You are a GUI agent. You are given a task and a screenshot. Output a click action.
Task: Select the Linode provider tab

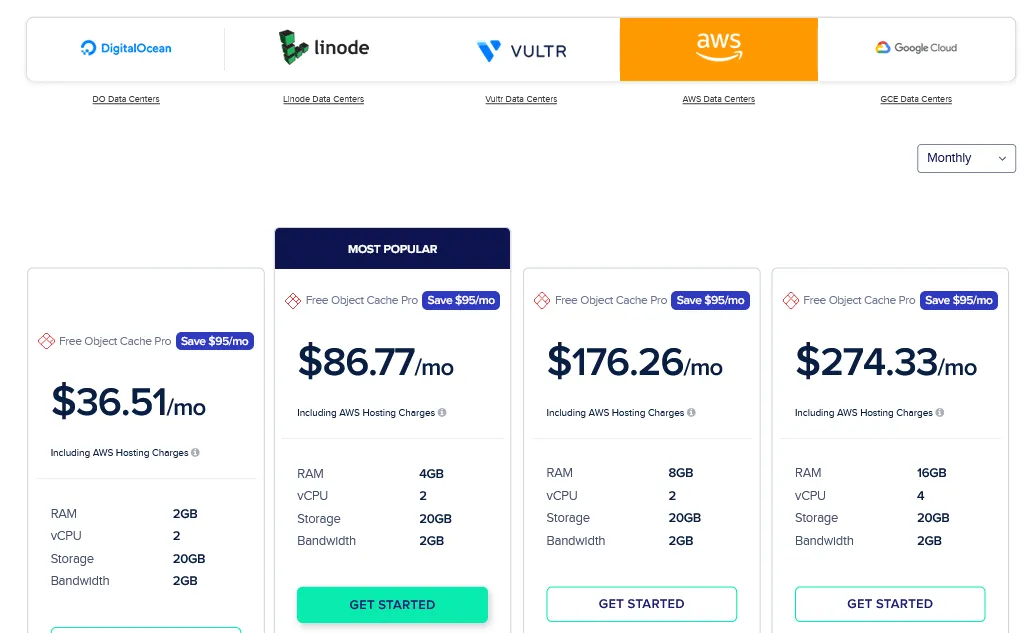point(323,46)
